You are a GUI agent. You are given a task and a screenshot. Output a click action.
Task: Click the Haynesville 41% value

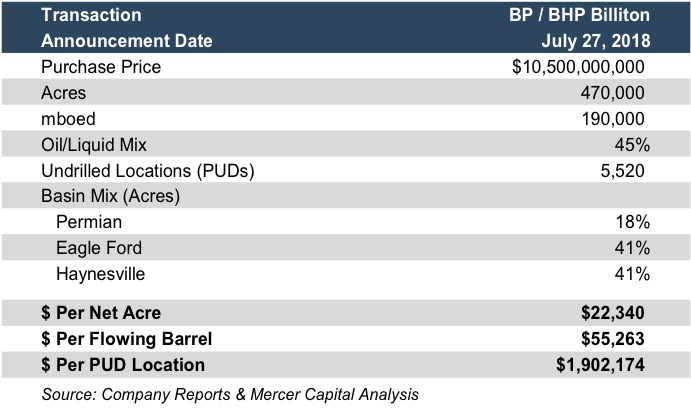(x=634, y=274)
